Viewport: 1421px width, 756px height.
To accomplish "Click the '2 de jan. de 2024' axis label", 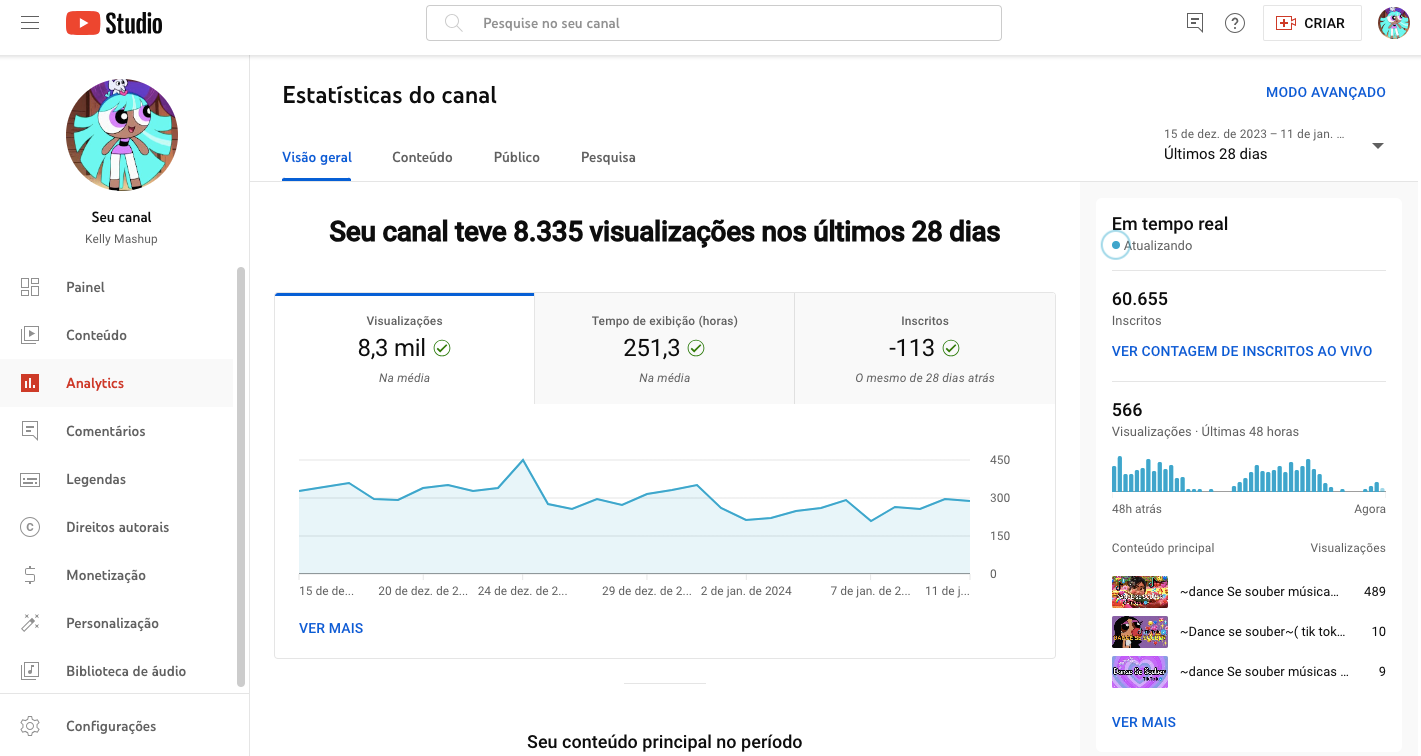I will 746,591.
